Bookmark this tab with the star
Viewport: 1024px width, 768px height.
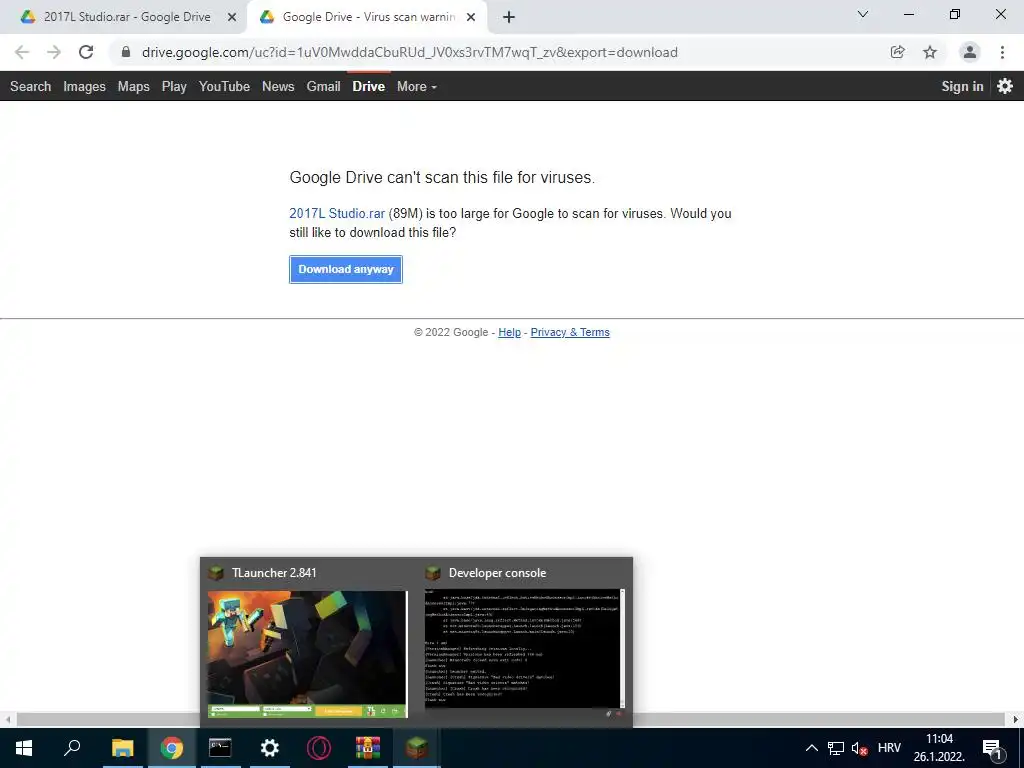pyautogui.click(x=930, y=52)
